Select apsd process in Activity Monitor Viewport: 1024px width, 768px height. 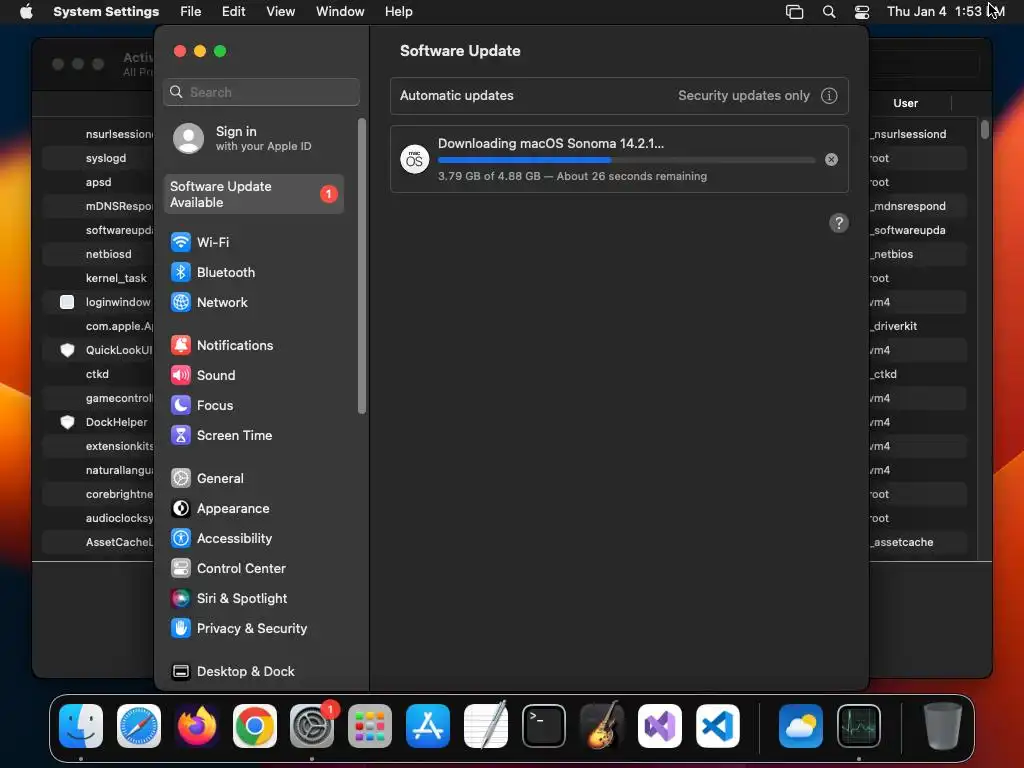98,182
